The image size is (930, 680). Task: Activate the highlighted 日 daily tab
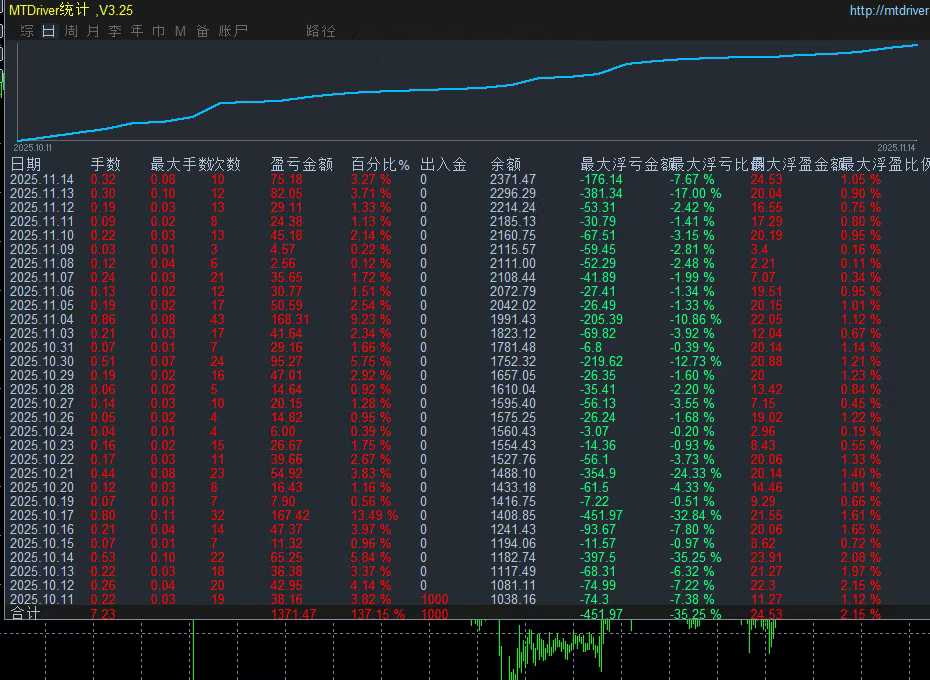pyautogui.click(x=47, y=30)
